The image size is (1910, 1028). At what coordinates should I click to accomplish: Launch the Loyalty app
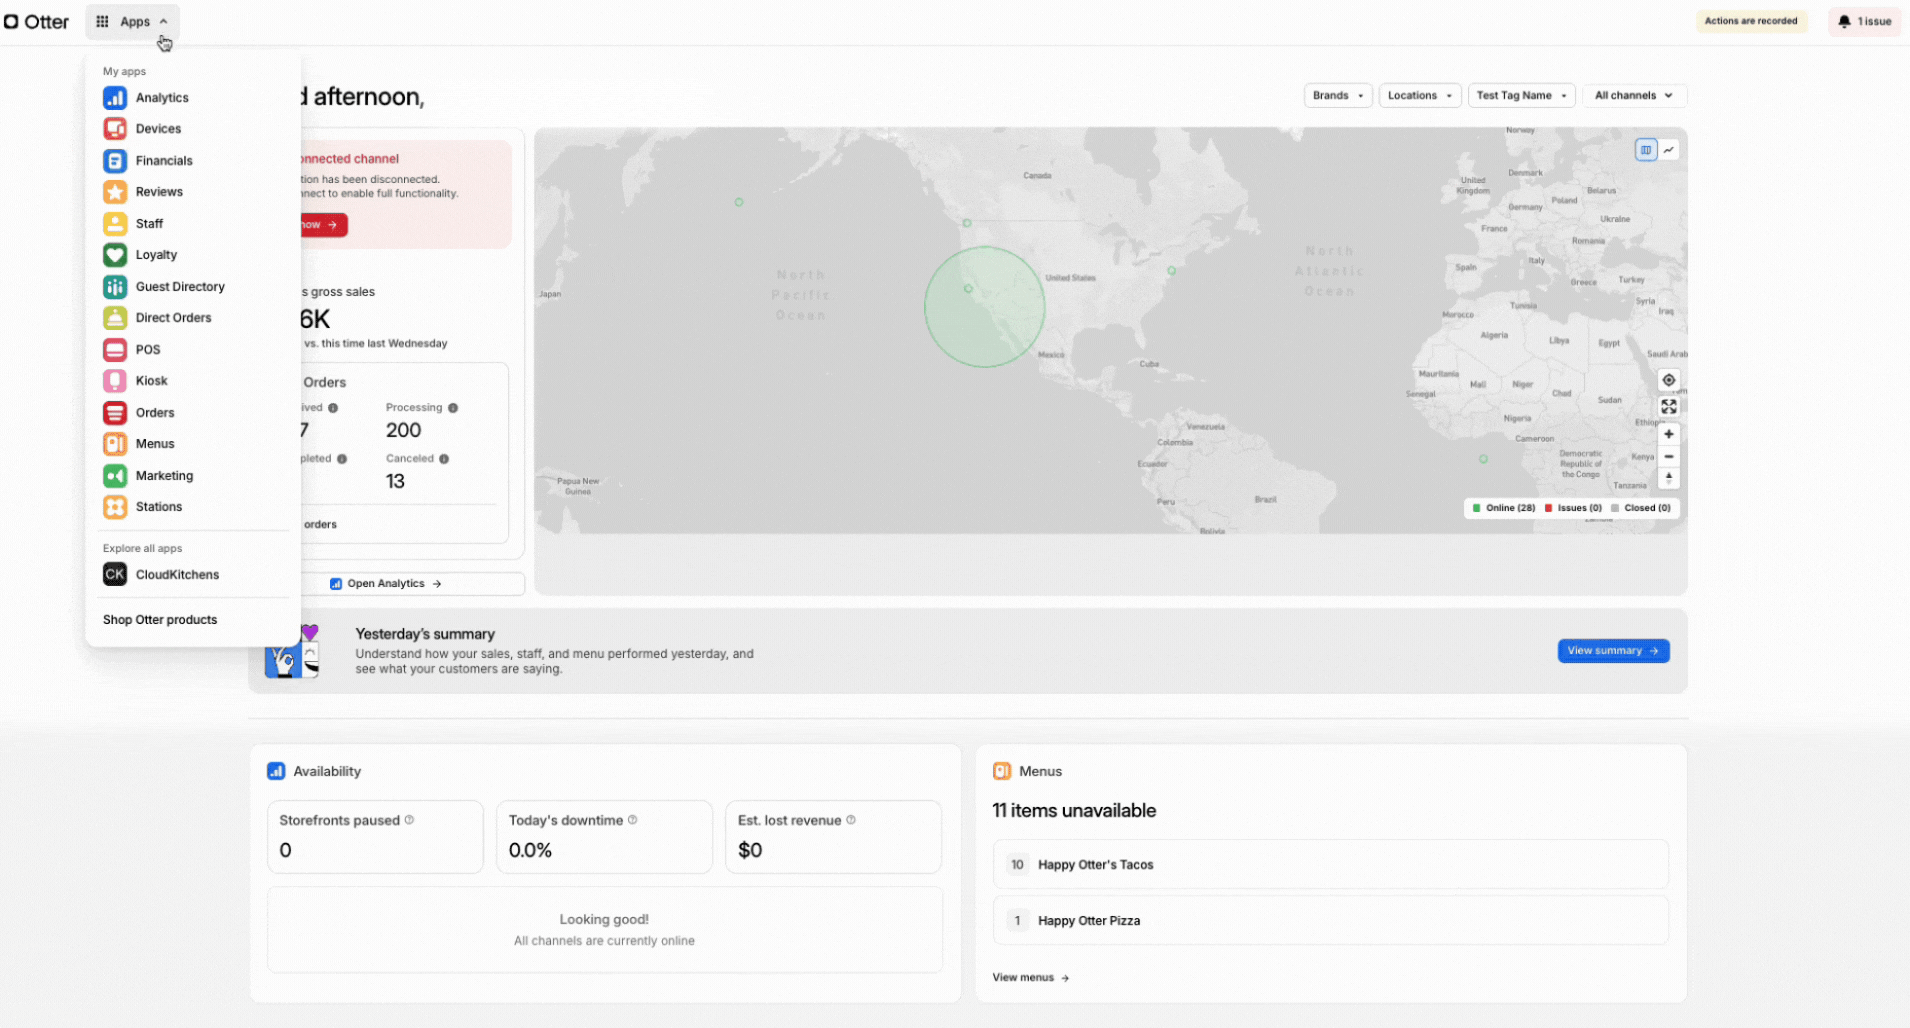(156, 255)
